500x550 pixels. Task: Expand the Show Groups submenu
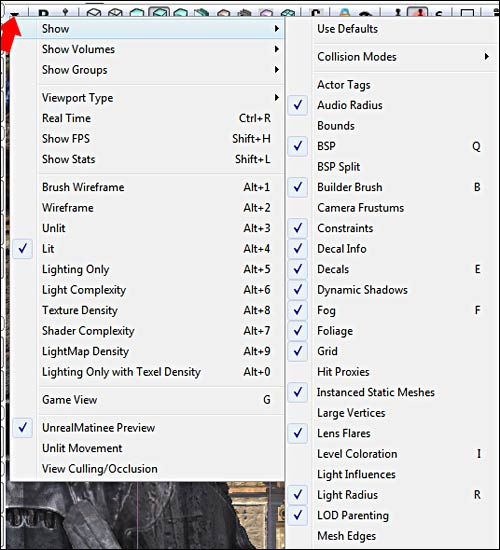[147, 70]
